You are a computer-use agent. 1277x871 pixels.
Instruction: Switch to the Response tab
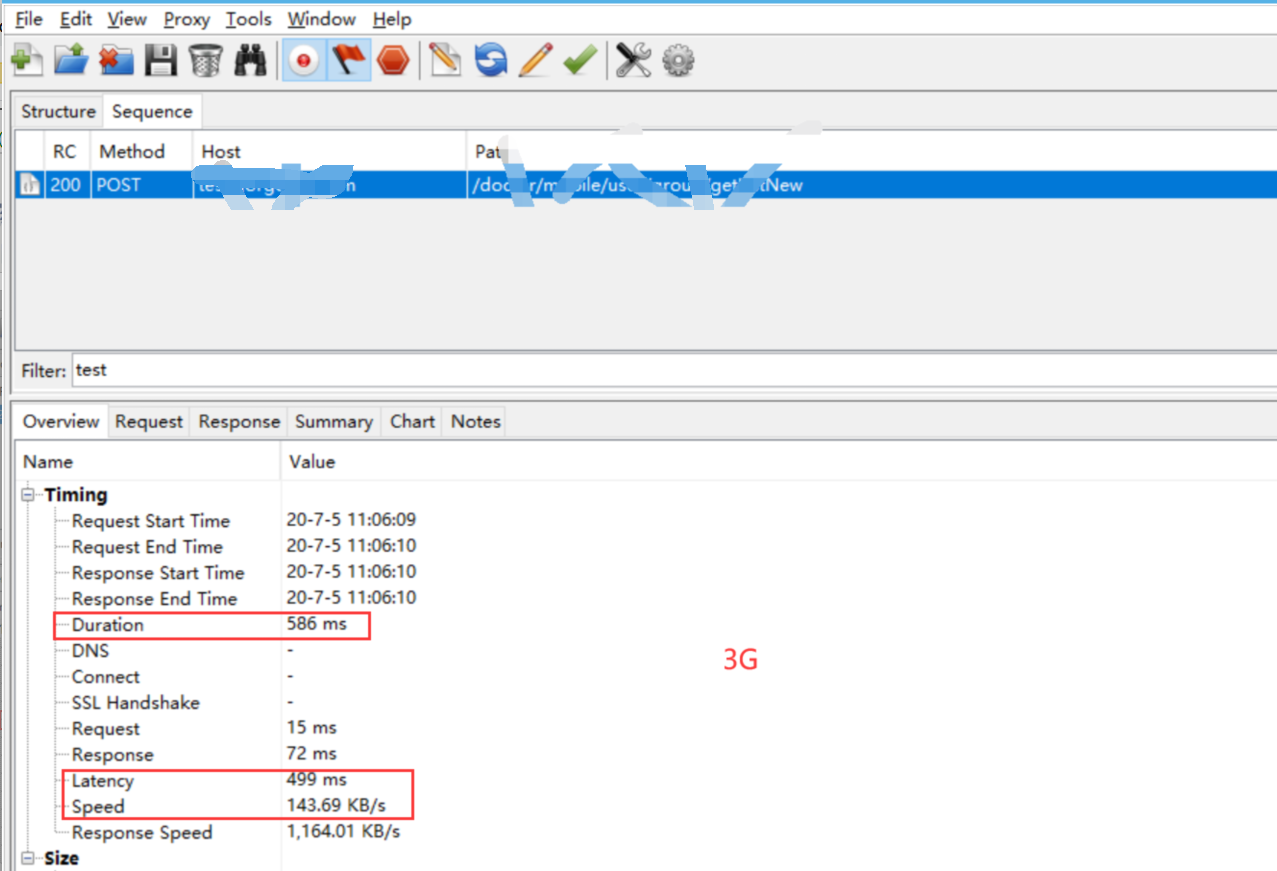pos(239,422)
